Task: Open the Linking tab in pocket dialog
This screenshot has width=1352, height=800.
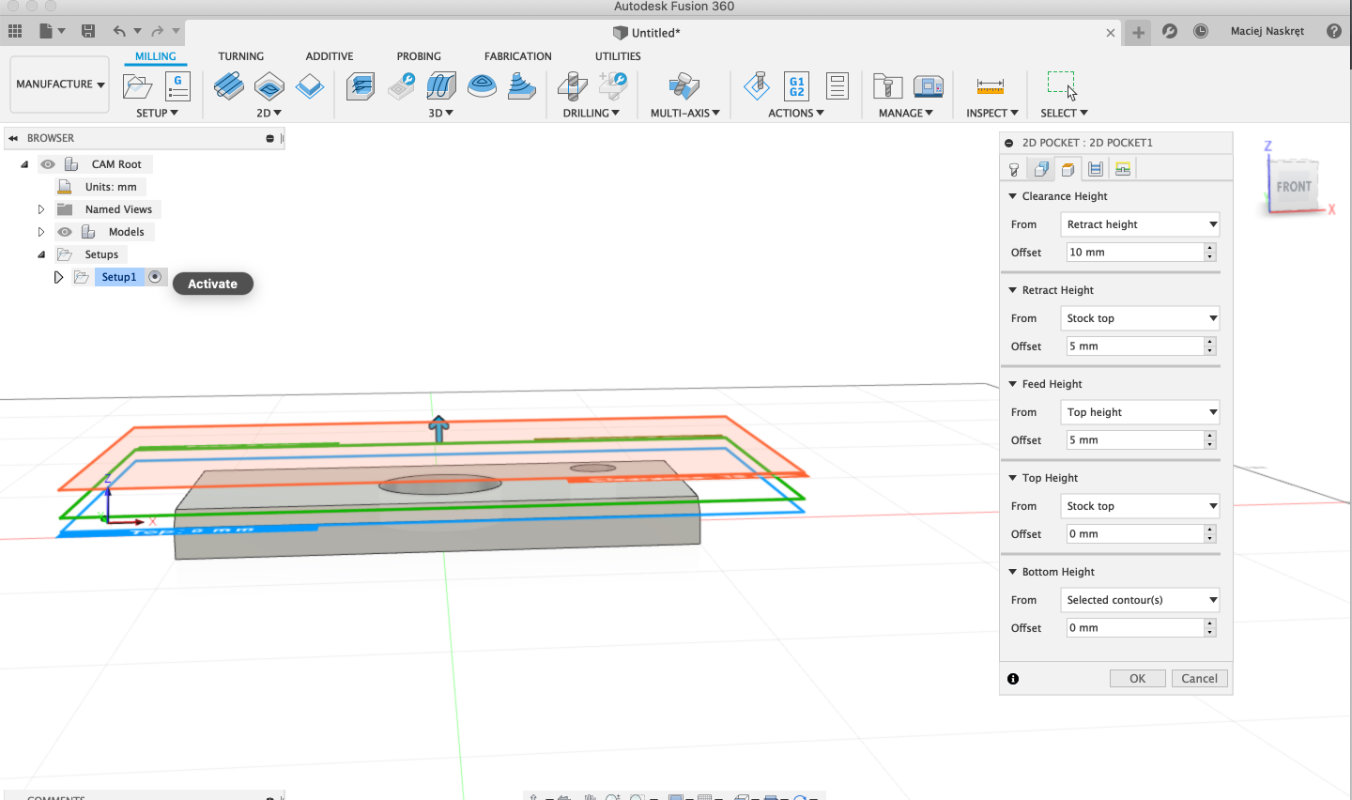Action: point(1122,169)
